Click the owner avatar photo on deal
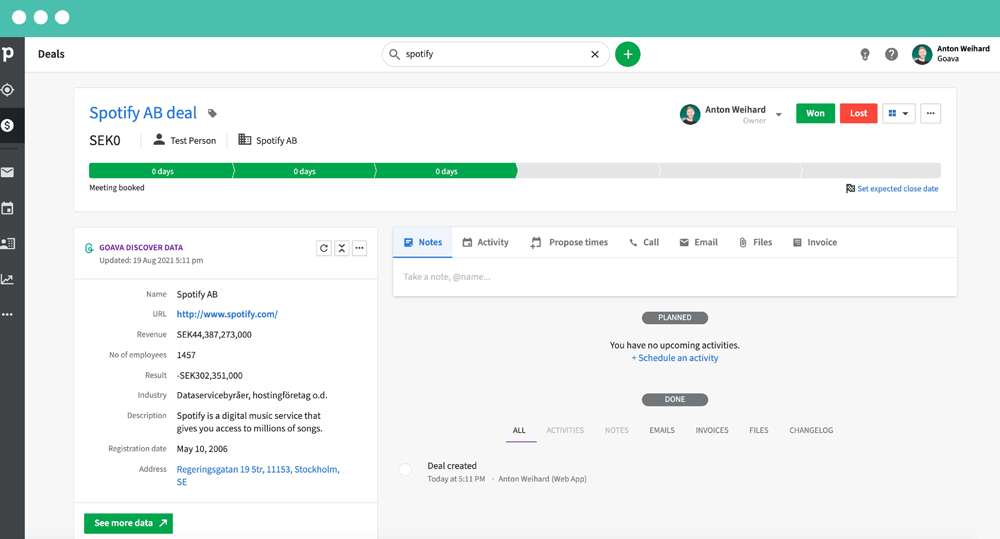Image resolution: width=1000 pixels, height=539 pixels. (x=689, y=114)
